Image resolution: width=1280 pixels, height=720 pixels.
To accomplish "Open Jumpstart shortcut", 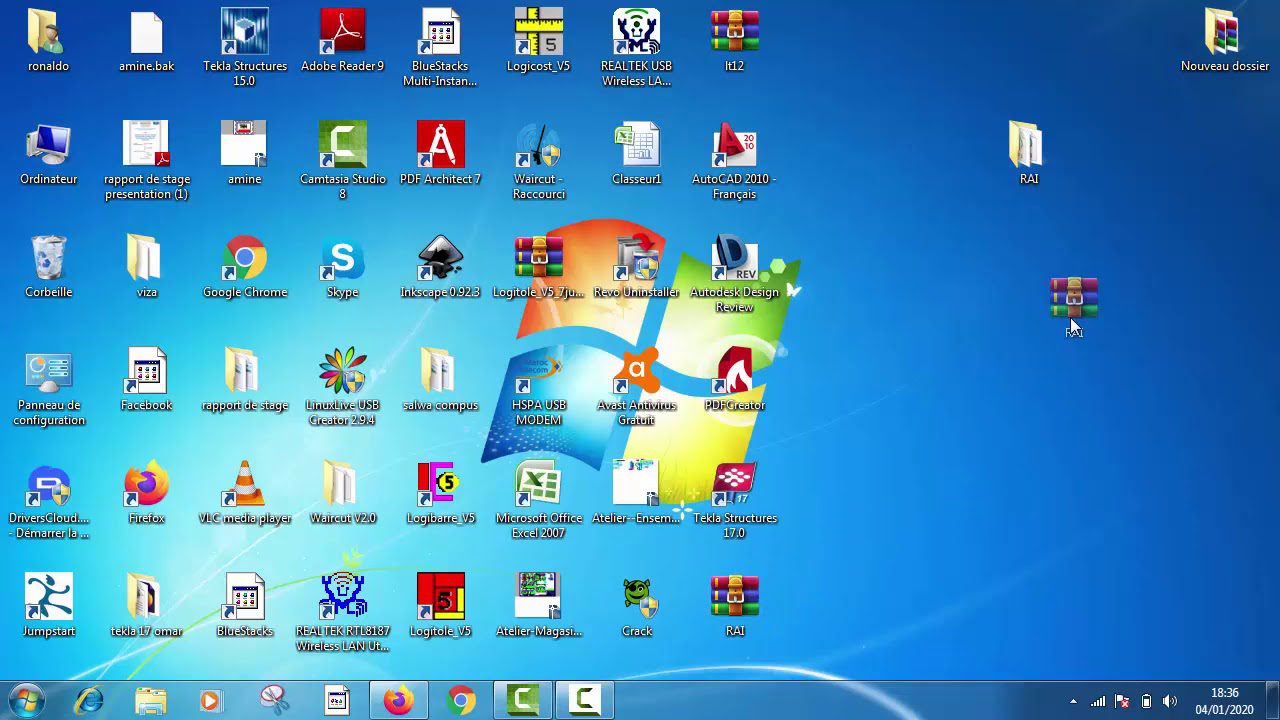I will pyautogui.click(x=48, y=598).
